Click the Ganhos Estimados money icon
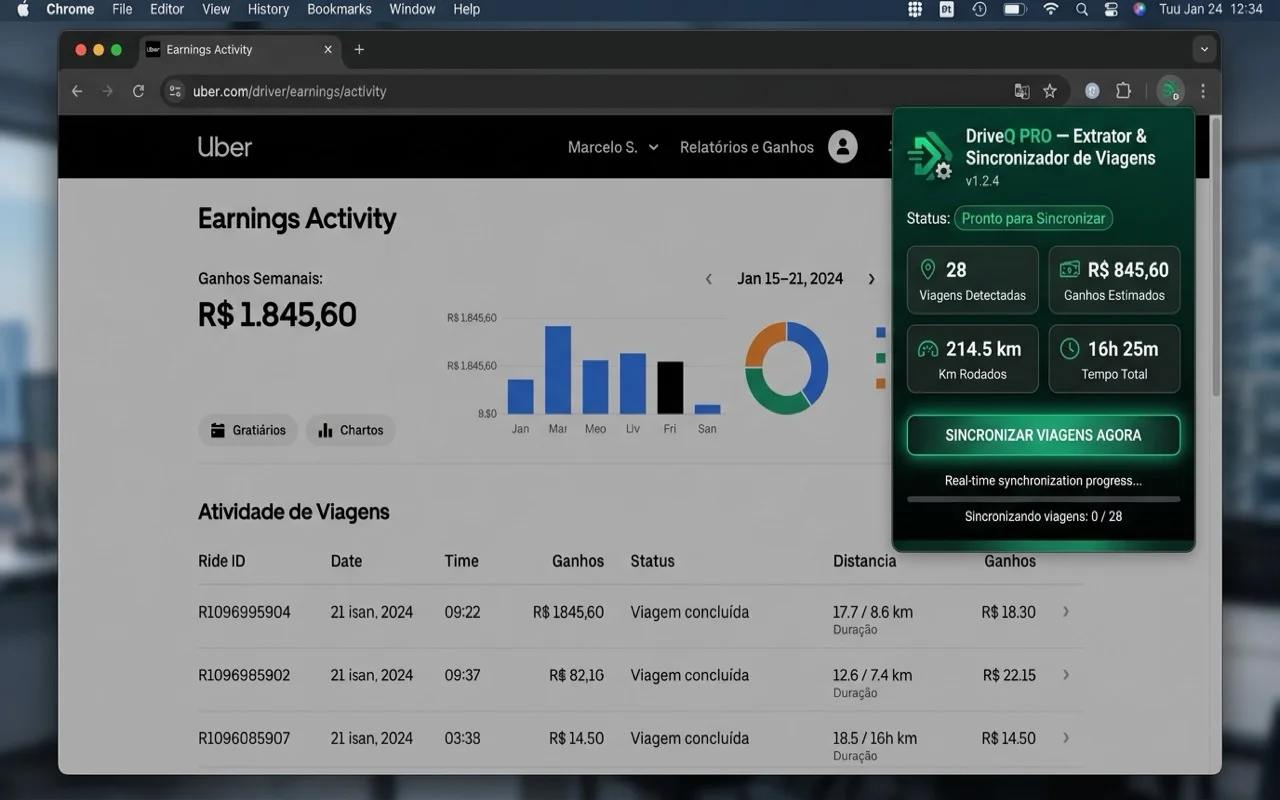 click(1070, 269)
